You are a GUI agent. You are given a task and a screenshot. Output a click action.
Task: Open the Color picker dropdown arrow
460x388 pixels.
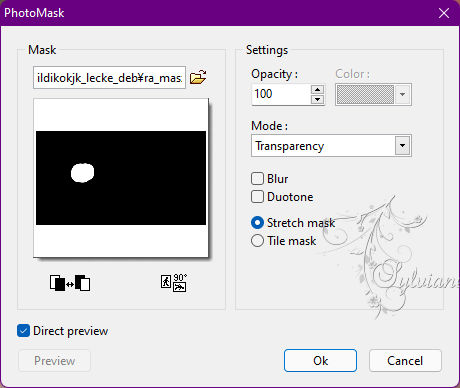tap(402, 94)
